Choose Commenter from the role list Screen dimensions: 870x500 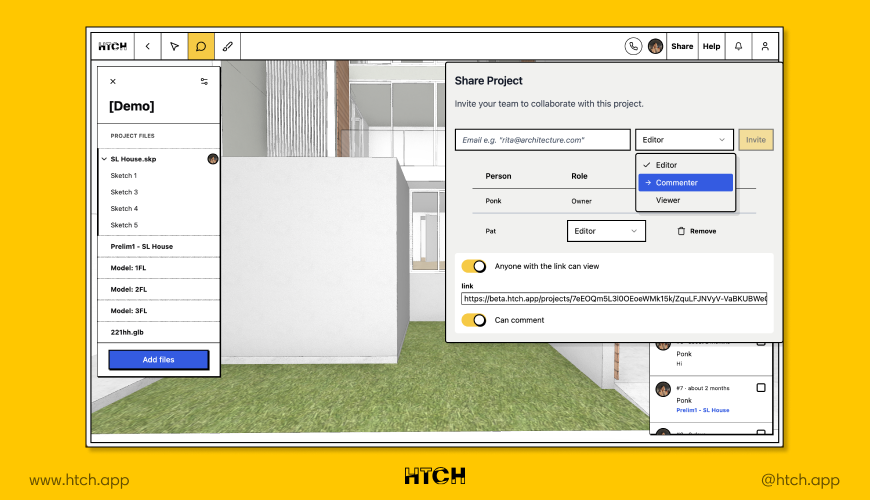tap(685, 183)
